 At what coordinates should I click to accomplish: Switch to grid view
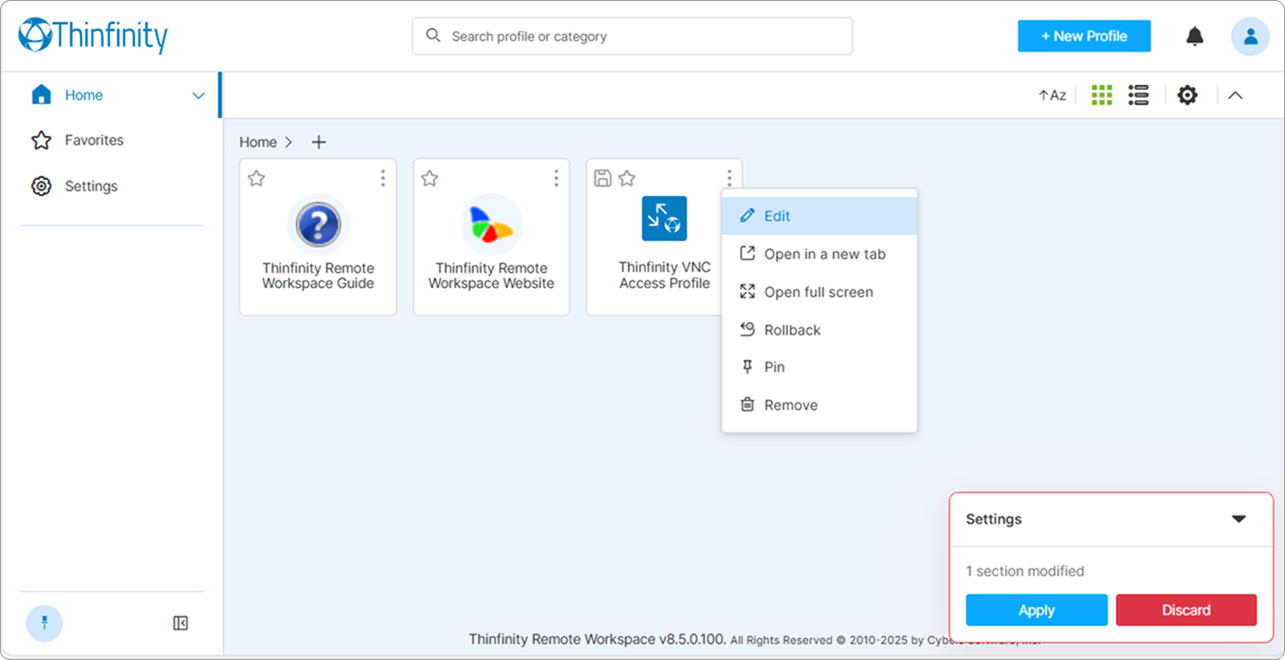coord(1101,95)
